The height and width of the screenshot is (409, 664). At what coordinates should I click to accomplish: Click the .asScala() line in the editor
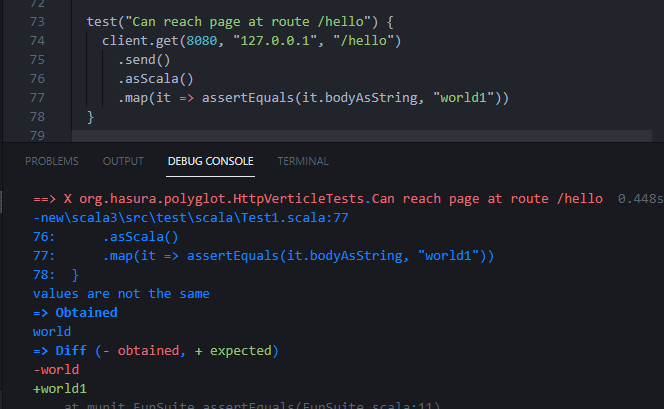(155, 79)
